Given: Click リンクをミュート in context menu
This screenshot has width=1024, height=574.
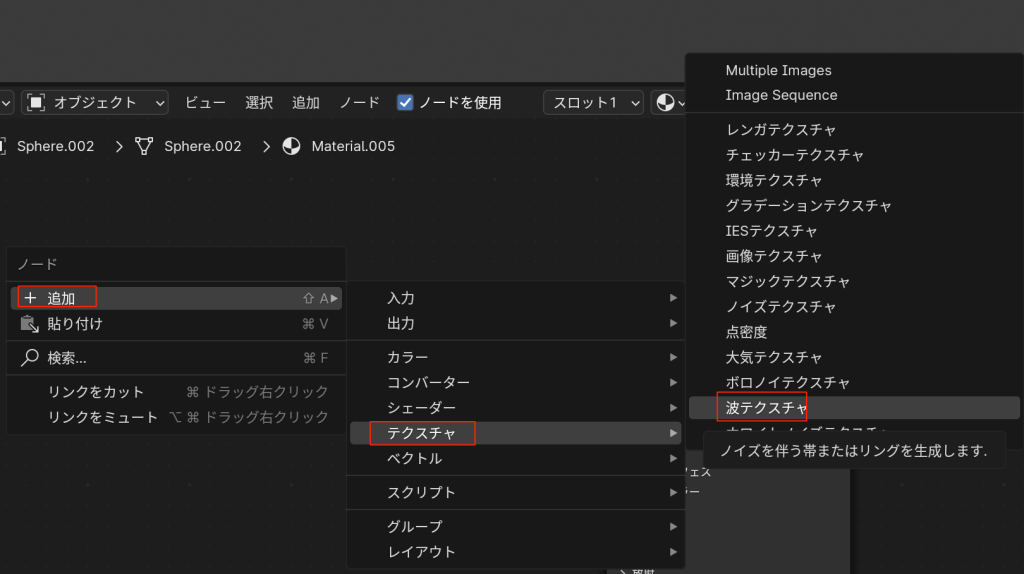Looking at the screenshot, I should click(103, 417).
